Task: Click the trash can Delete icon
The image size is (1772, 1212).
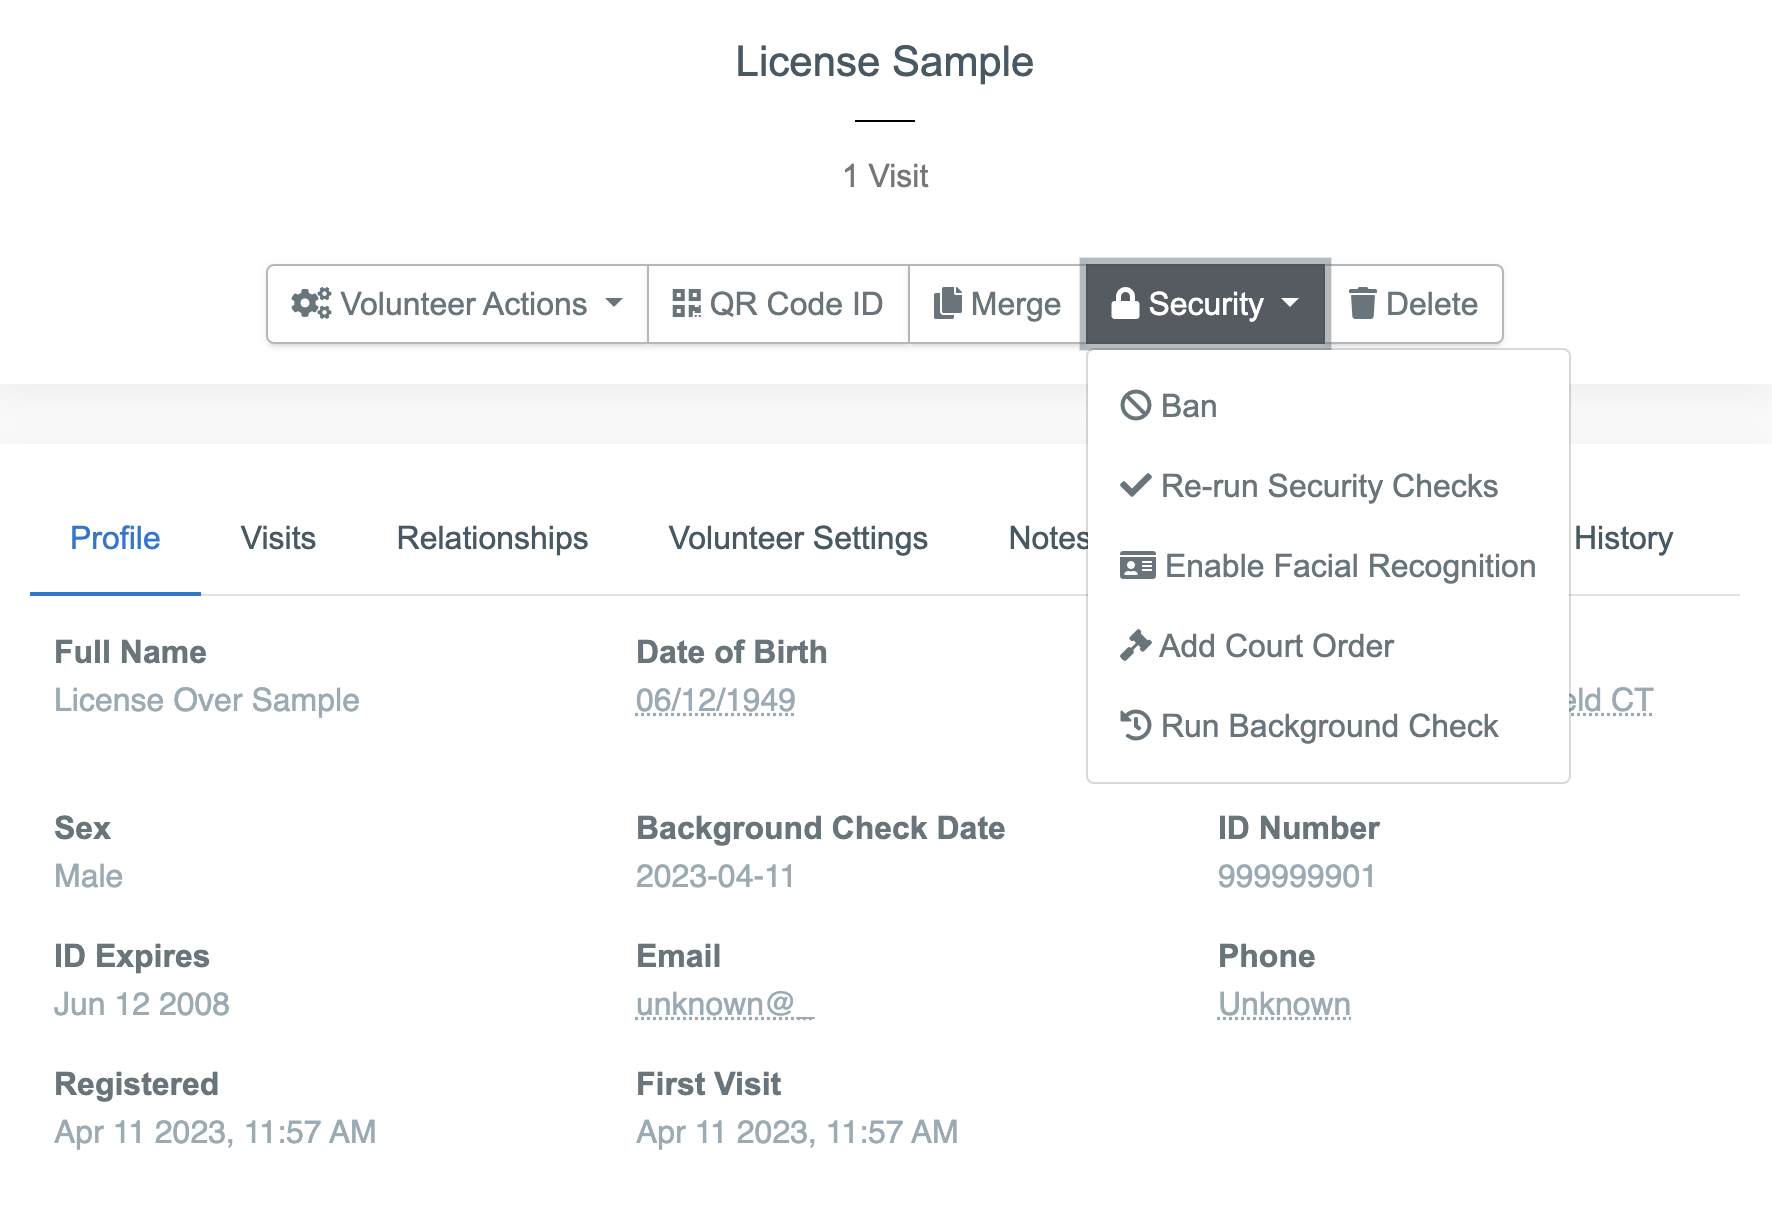Action: (x=1362, y=303)
